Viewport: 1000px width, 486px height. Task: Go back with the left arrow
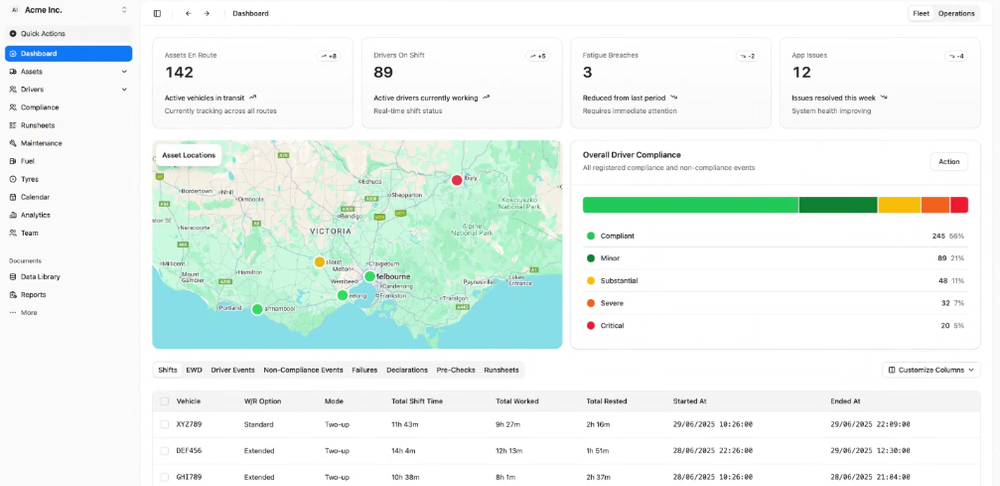pyautogui.click(x=188, y=13)
